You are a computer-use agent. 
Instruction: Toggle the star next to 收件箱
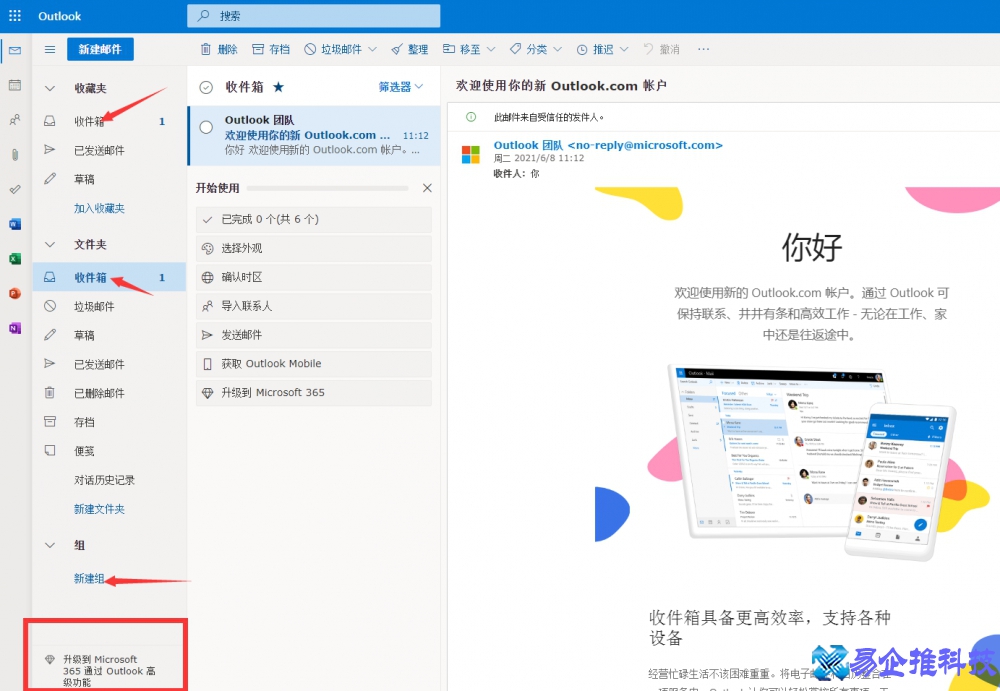(278, 86)
